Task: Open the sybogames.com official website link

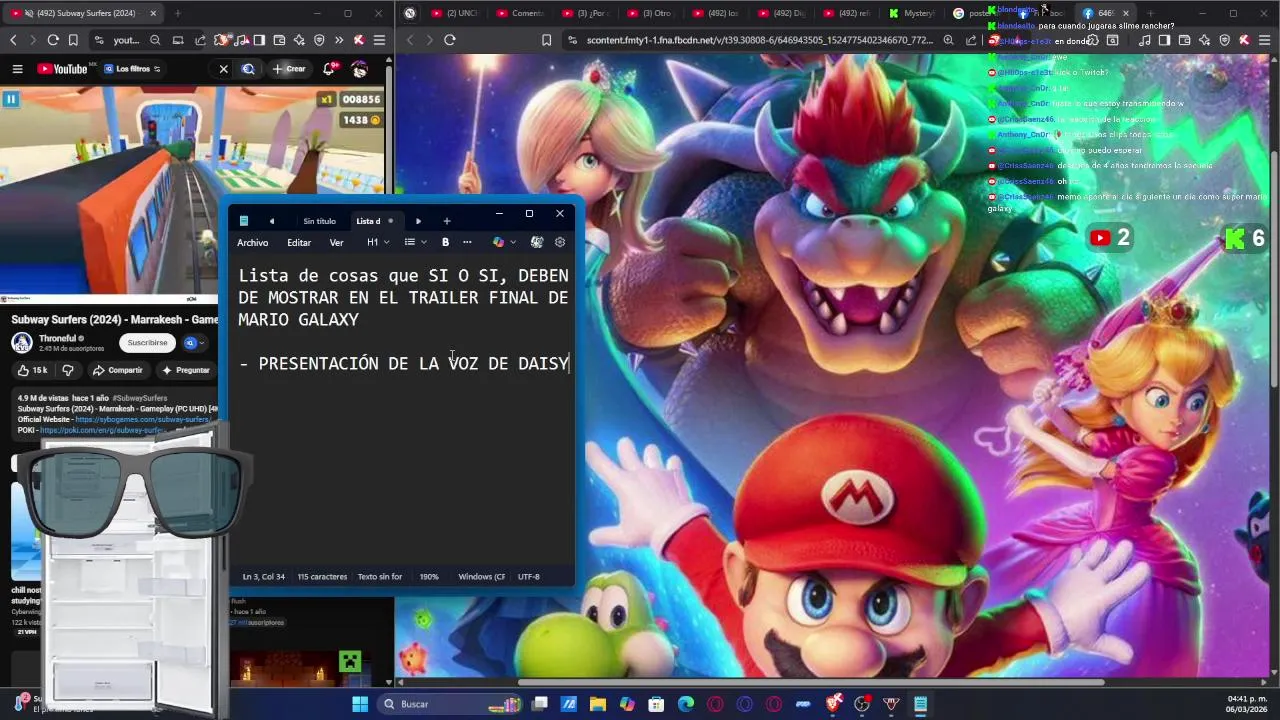Action: tap(141, 420)
